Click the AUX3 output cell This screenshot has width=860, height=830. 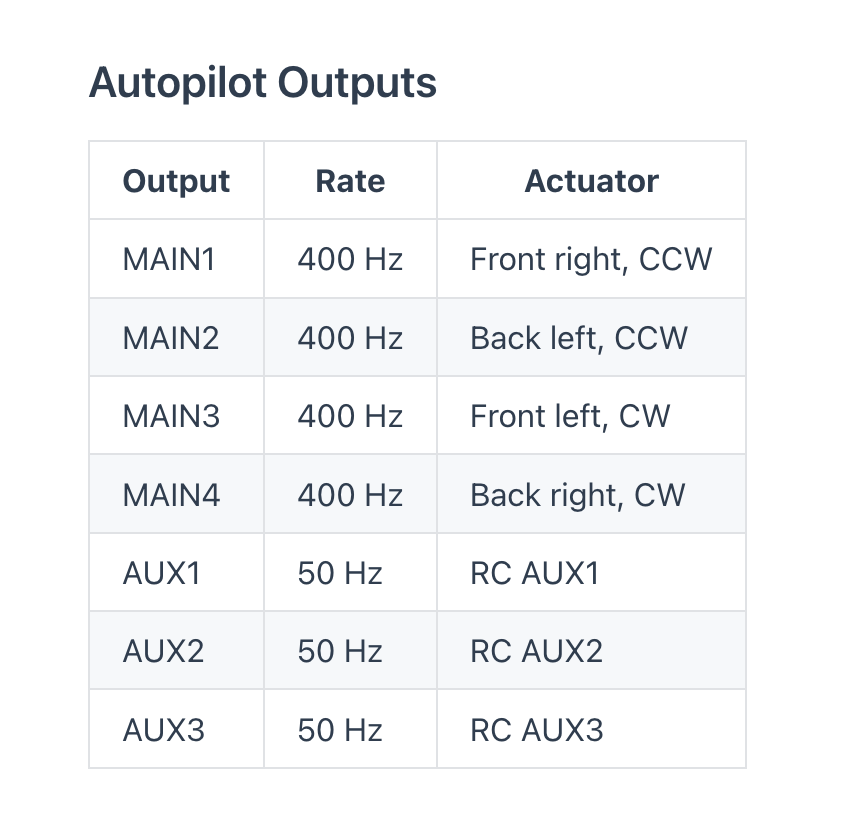[163, 730]
